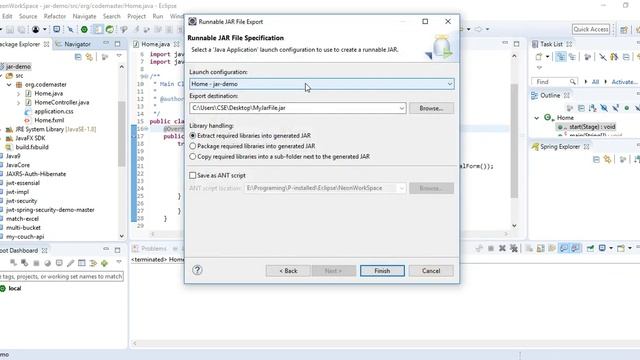640x360 pixels.
Task: Open the New Task dropdown arrow in Task List
Action: coord(547,57)
